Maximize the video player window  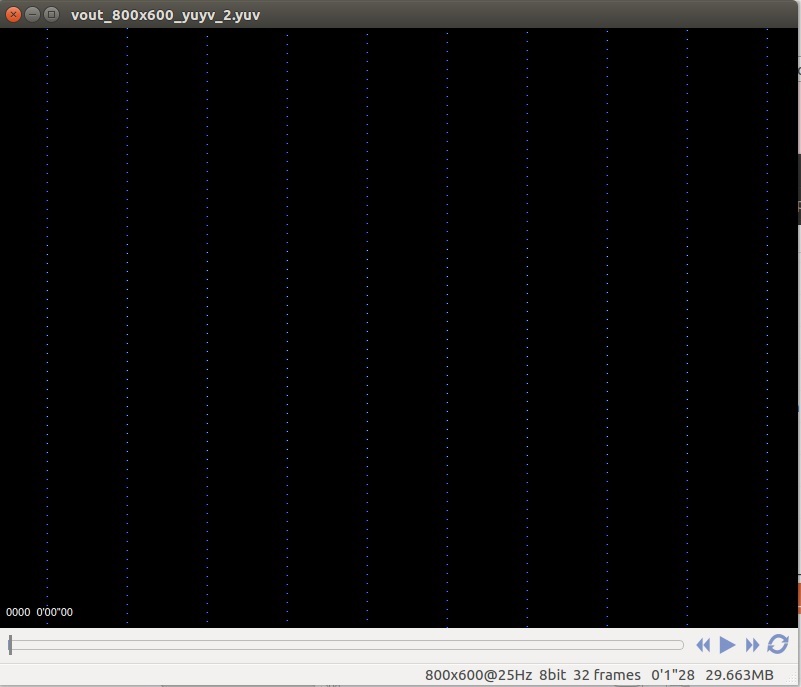click(51, 14)
